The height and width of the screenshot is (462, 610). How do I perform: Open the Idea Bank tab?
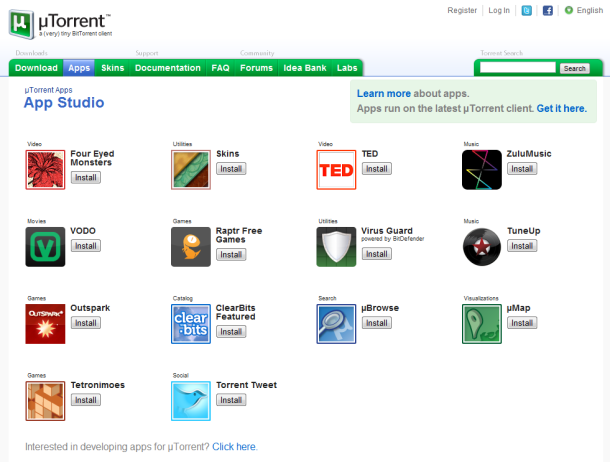coord(305,68)
